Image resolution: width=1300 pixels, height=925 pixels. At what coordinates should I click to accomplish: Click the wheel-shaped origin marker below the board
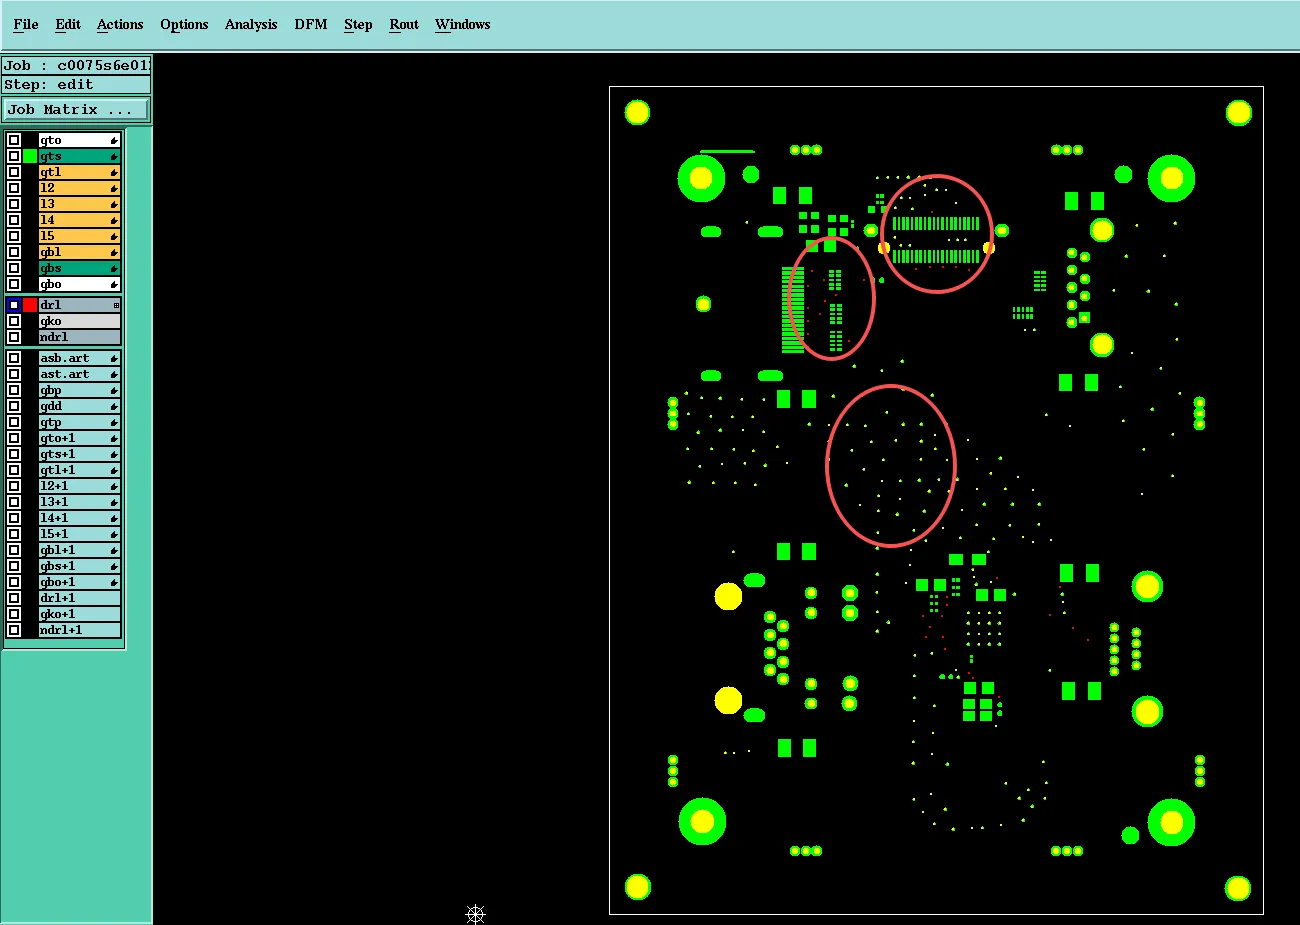(476, 914)
